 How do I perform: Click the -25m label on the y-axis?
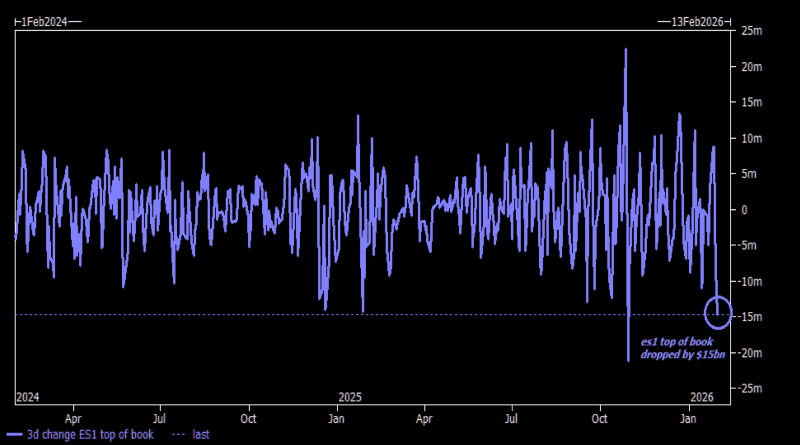pyautogui.click(x=752, y=388)
